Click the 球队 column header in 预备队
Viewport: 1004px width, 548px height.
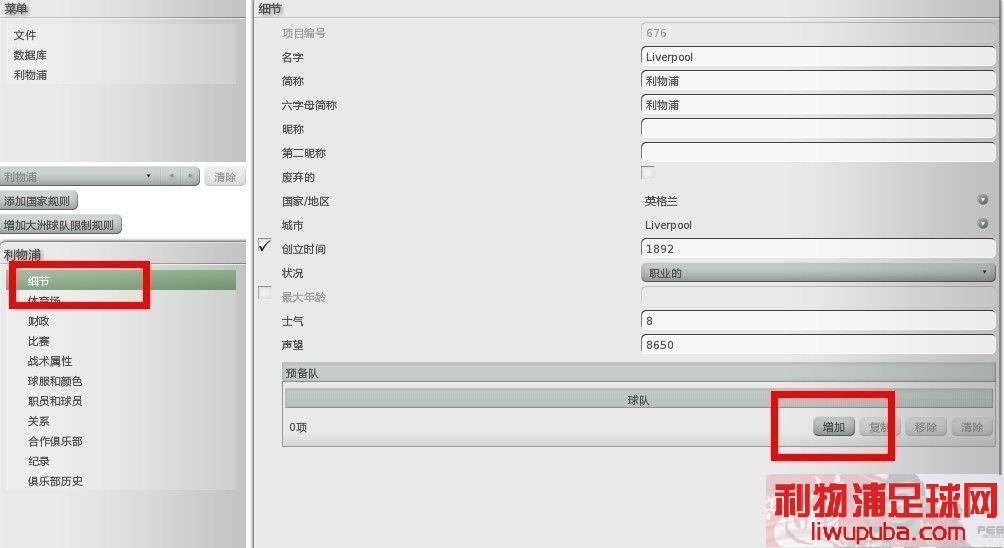pyautogui.click(x=638, y=399)
